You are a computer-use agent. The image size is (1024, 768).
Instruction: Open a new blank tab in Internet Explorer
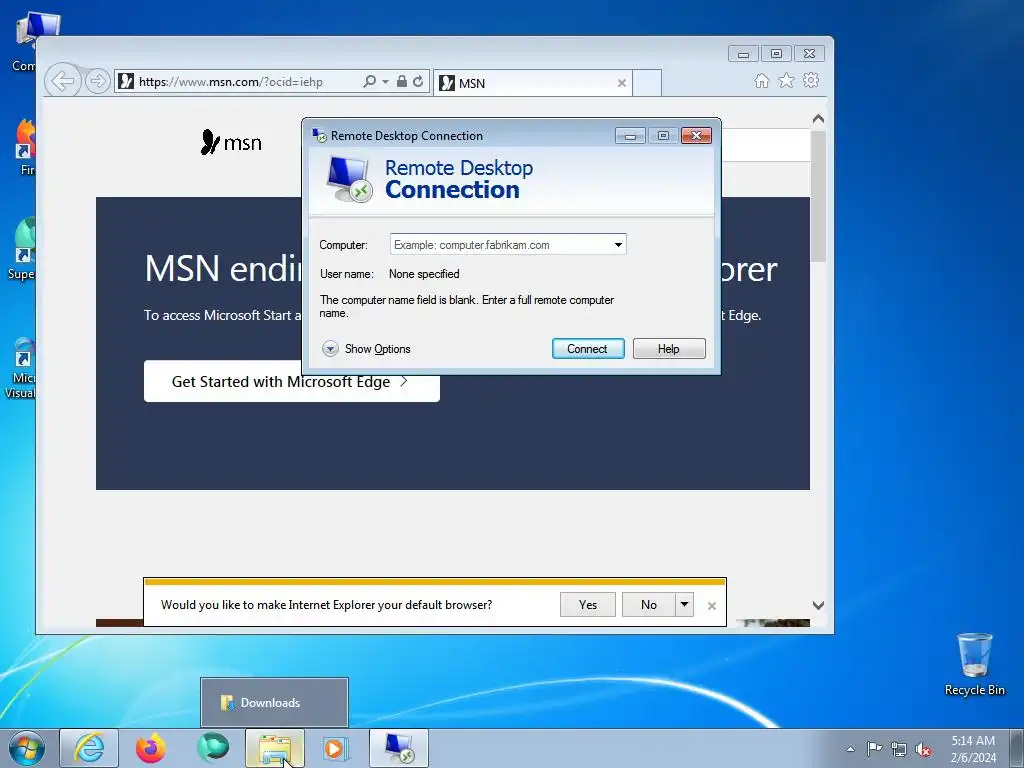point(647,83)
